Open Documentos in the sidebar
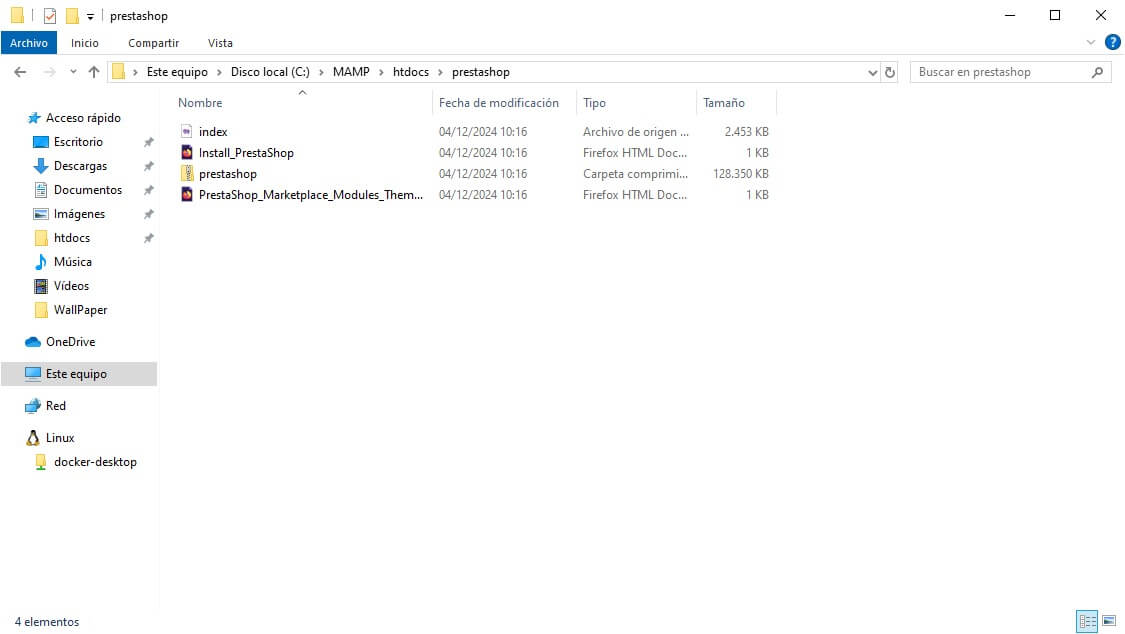Viewport: 1125px width, 634px height. [88, 190]
